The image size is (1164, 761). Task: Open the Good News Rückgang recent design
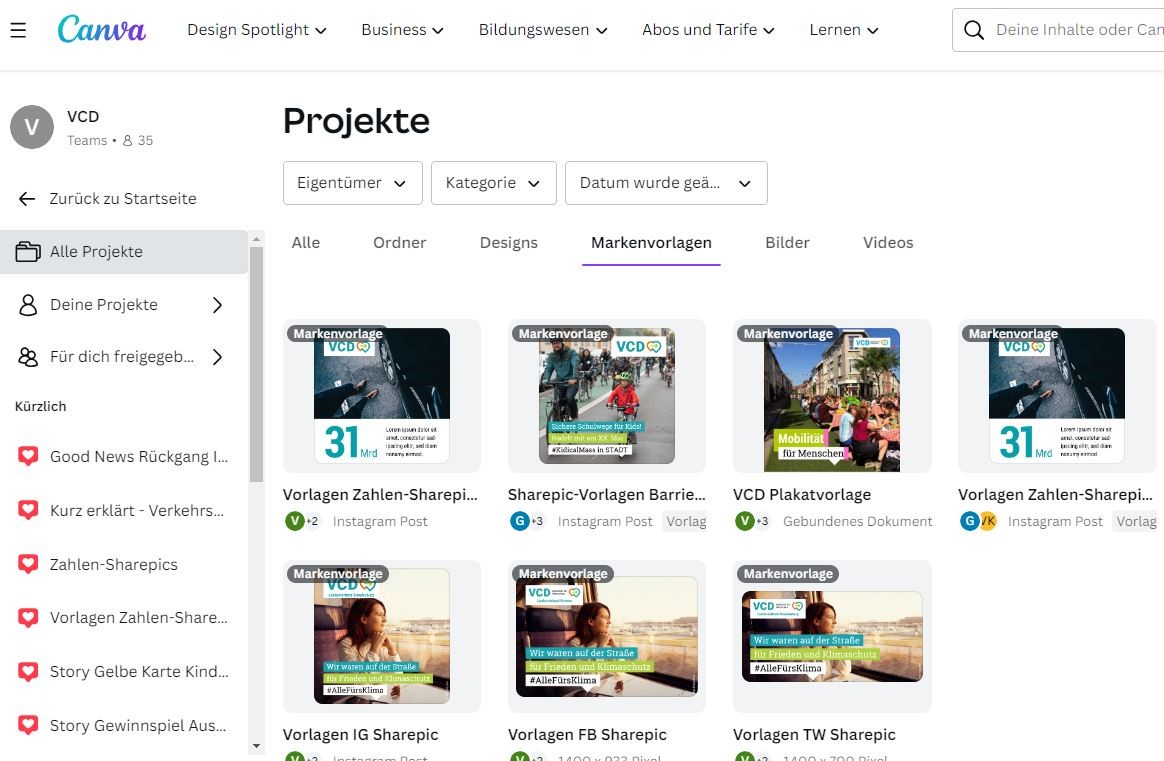[x=138, y=457]
